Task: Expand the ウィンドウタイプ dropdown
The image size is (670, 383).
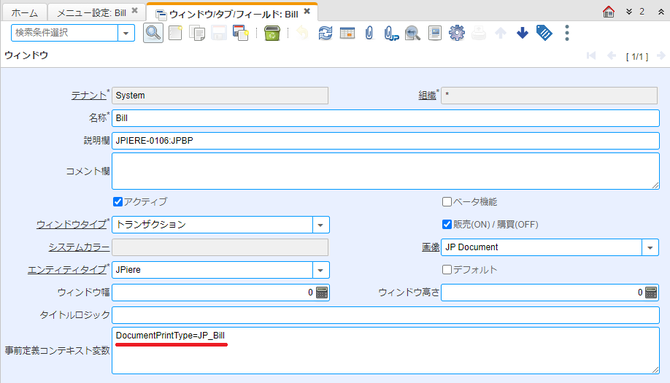Action: 320,225
